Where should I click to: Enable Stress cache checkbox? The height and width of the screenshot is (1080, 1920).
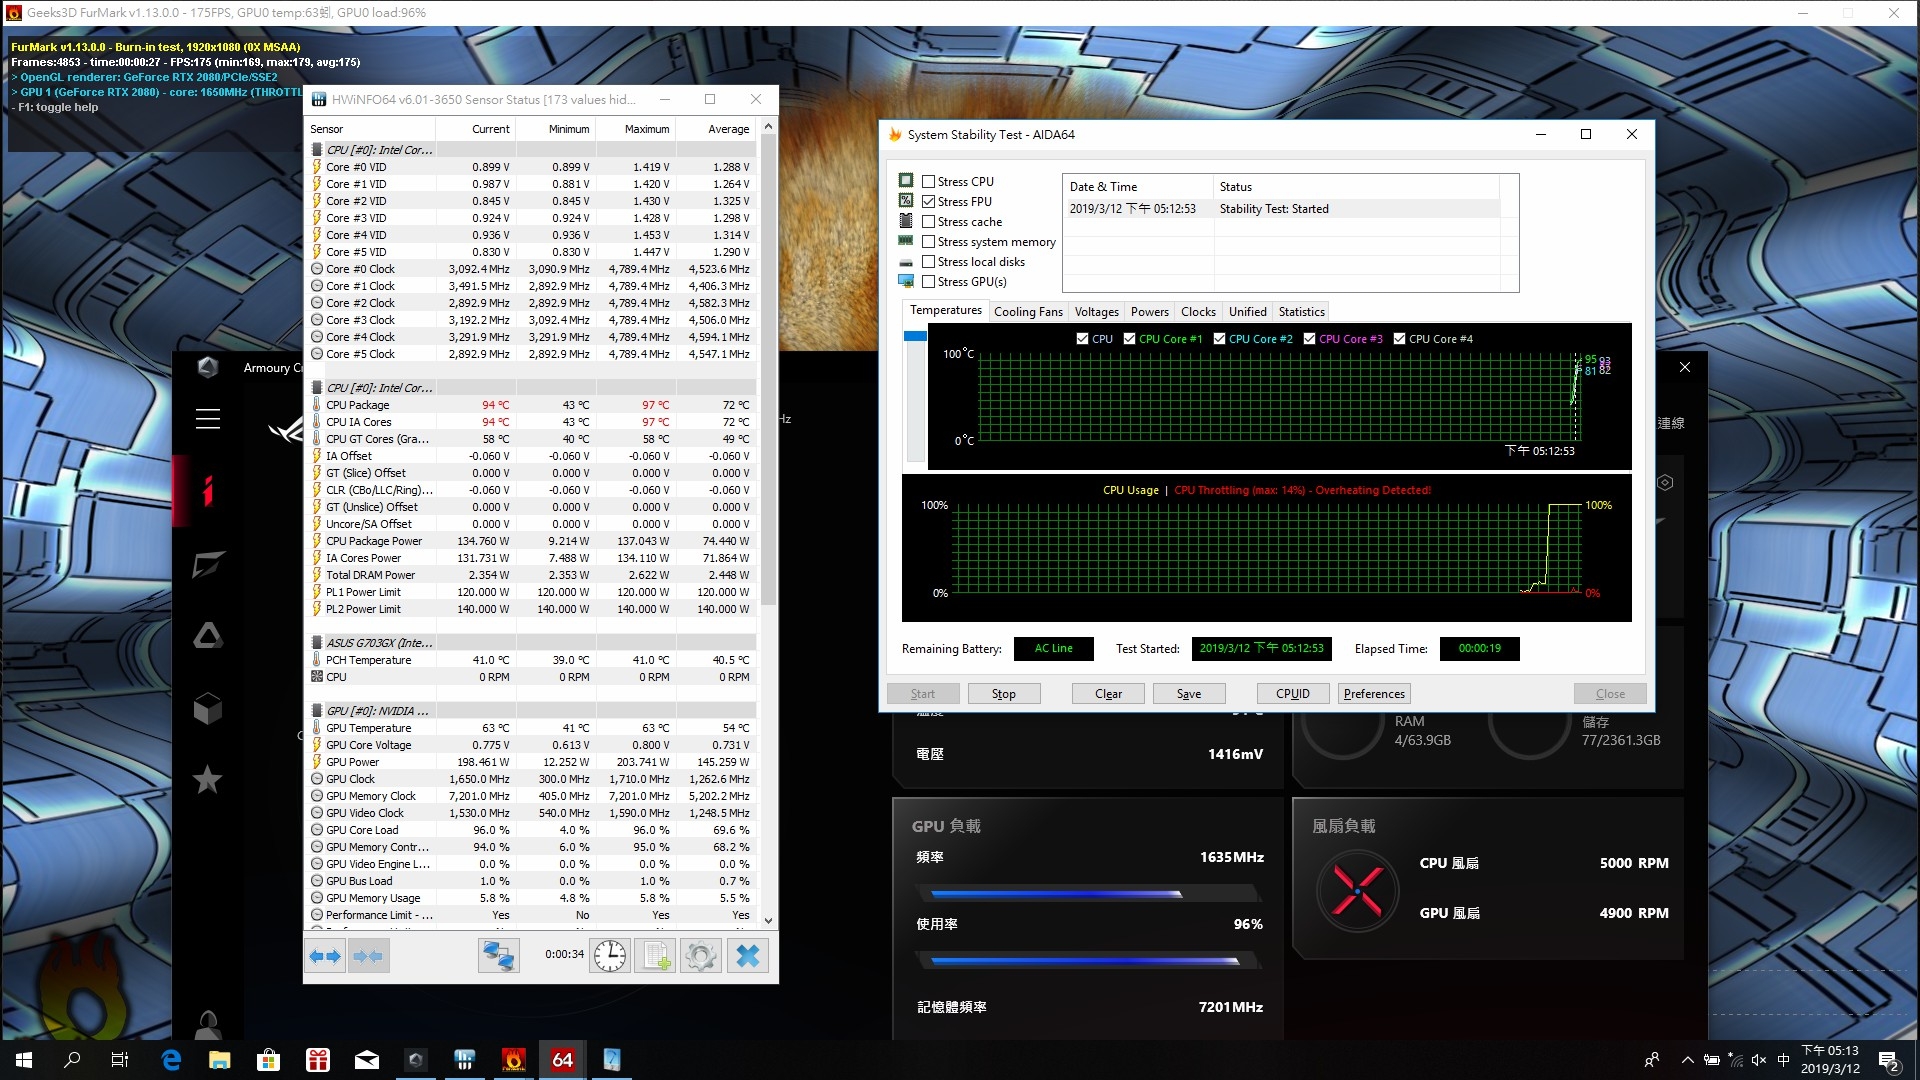[x=929, y=222]
